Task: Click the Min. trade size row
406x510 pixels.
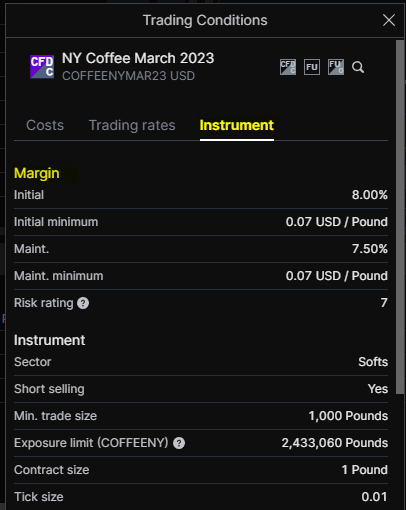Action: (201, 416)
